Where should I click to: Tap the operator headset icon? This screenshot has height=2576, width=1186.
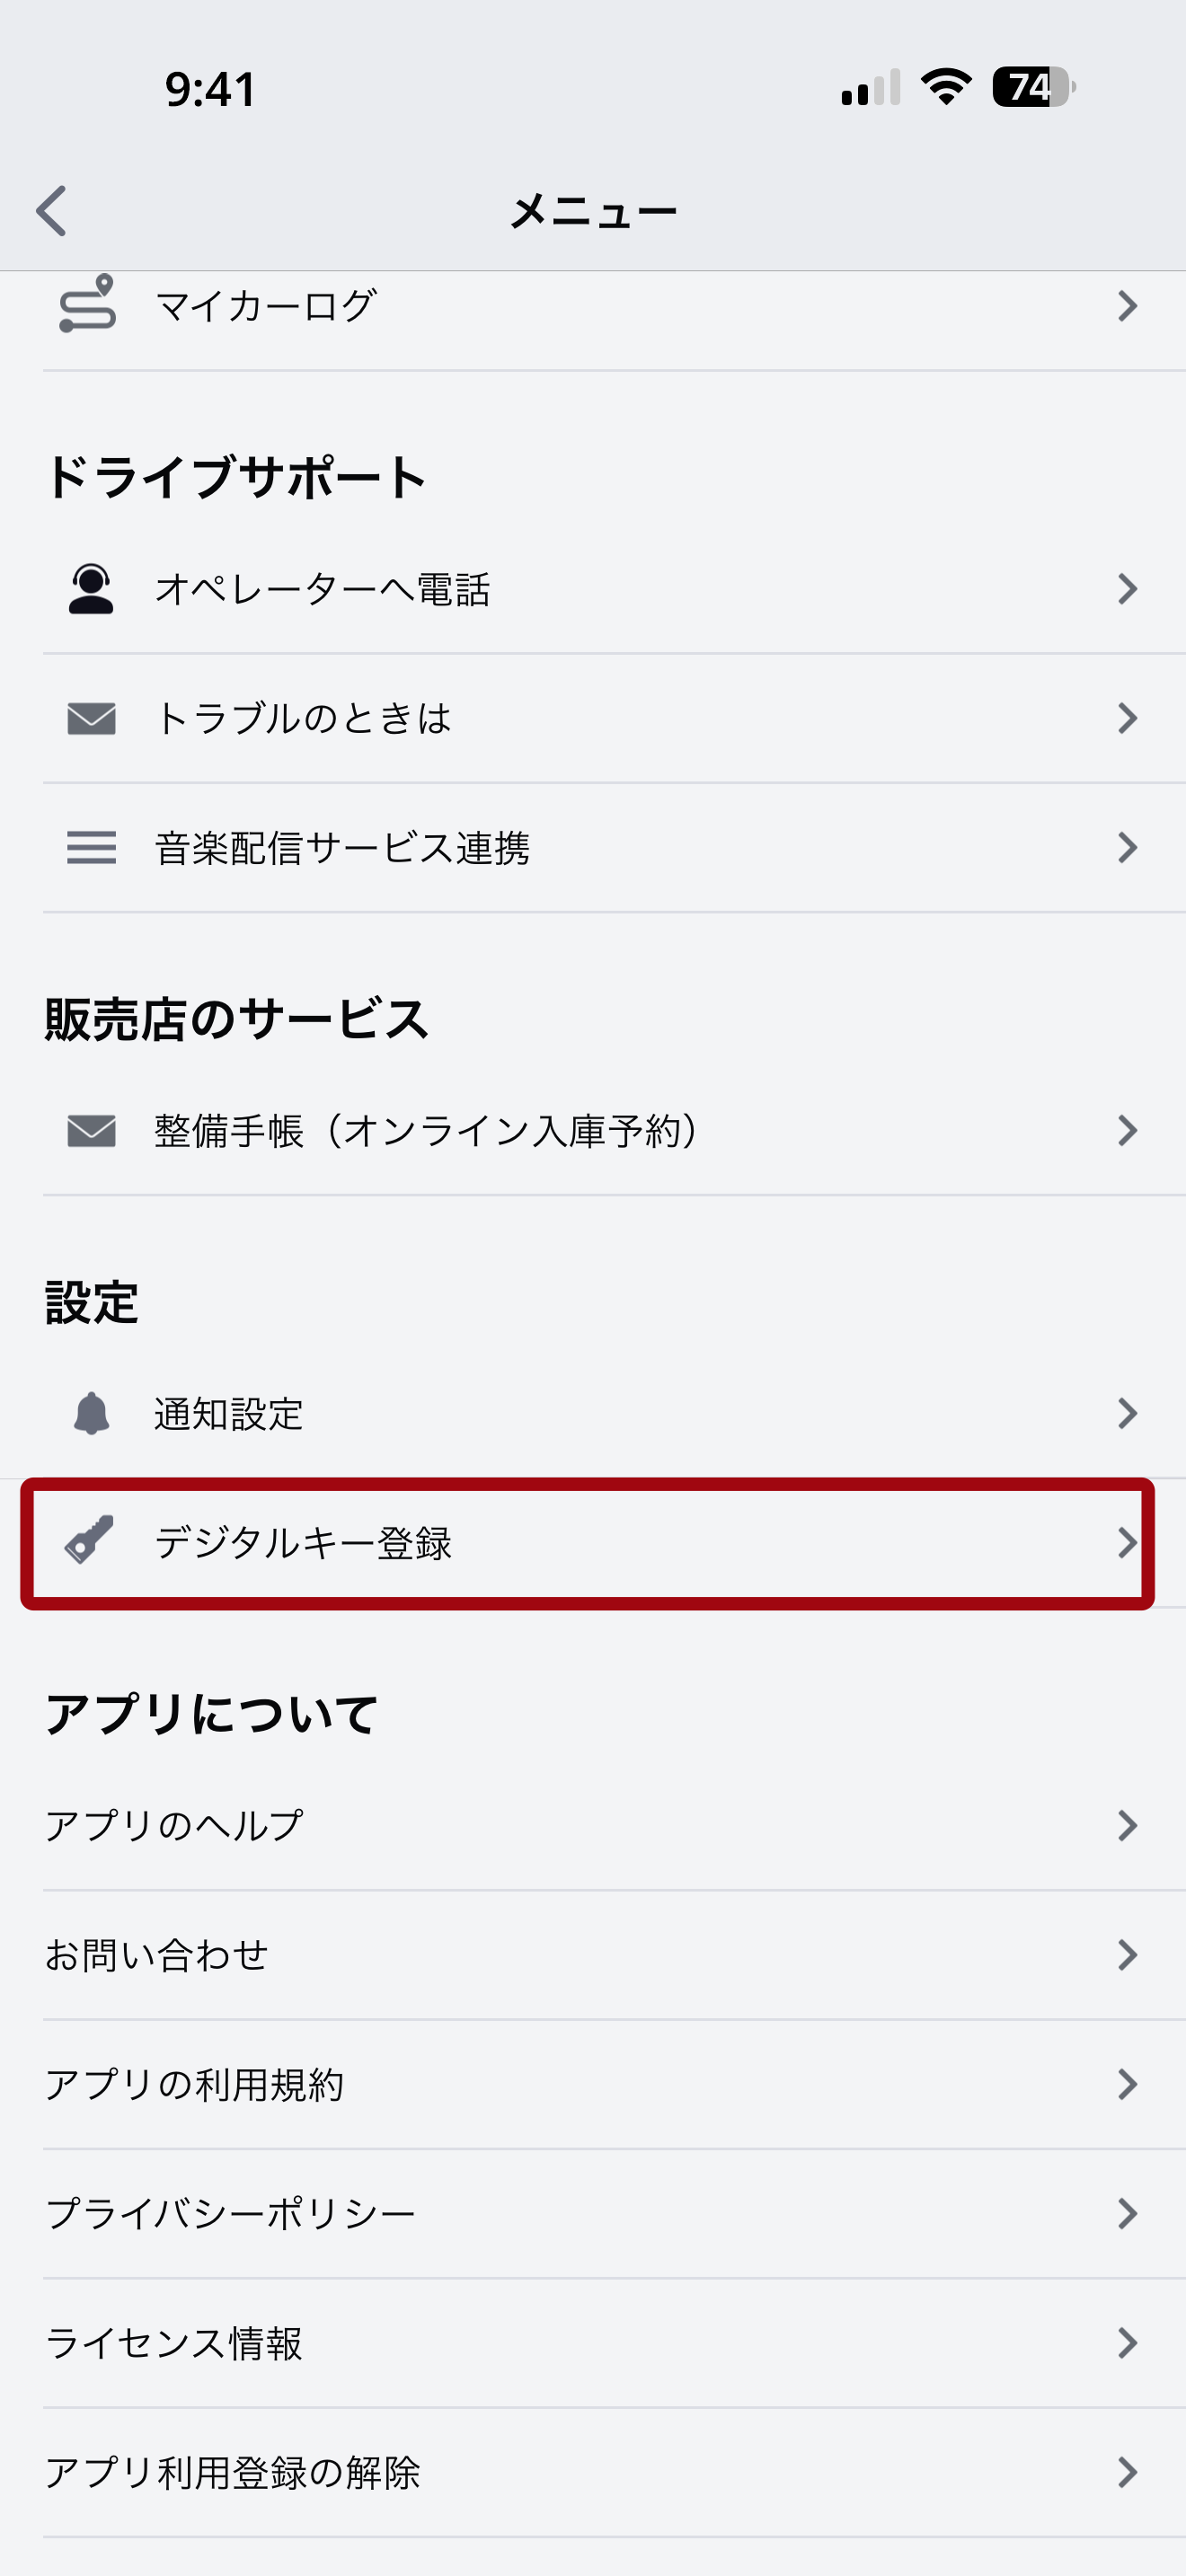click(x=91, y=589)
